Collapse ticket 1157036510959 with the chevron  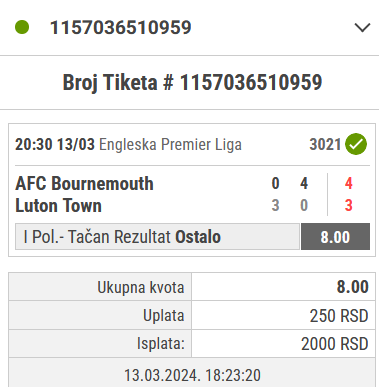click(362, 27)
